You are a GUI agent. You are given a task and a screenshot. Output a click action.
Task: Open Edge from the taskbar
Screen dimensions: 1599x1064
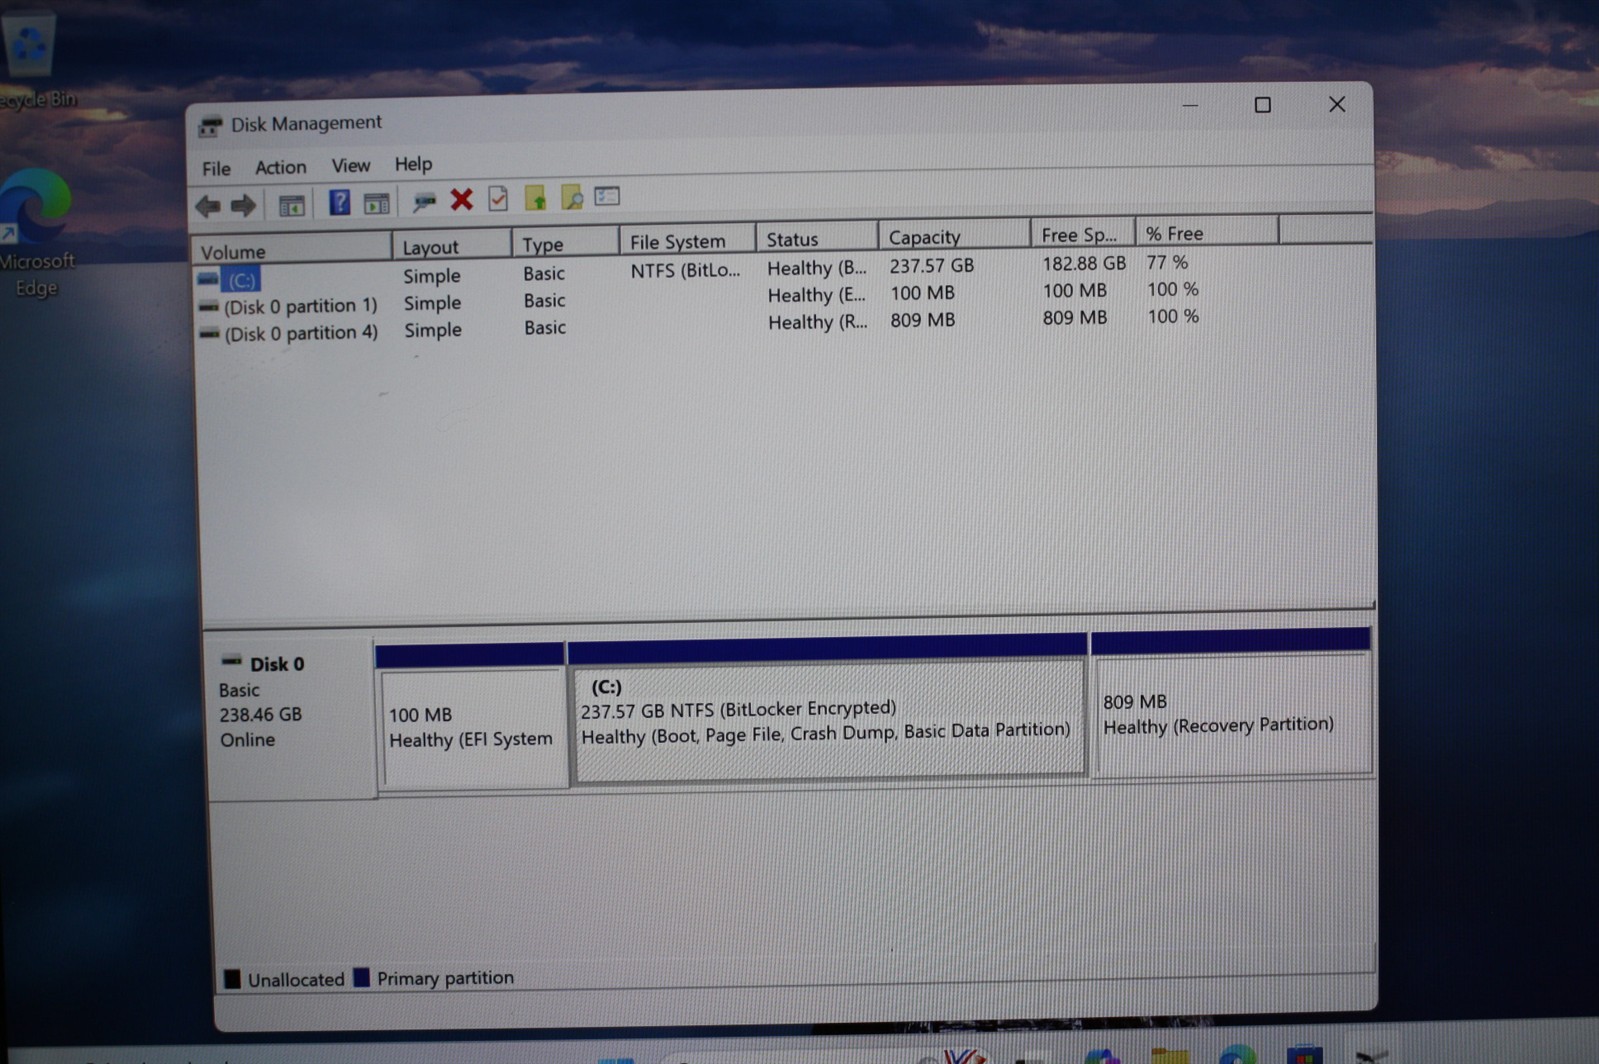[1238, 1055]
